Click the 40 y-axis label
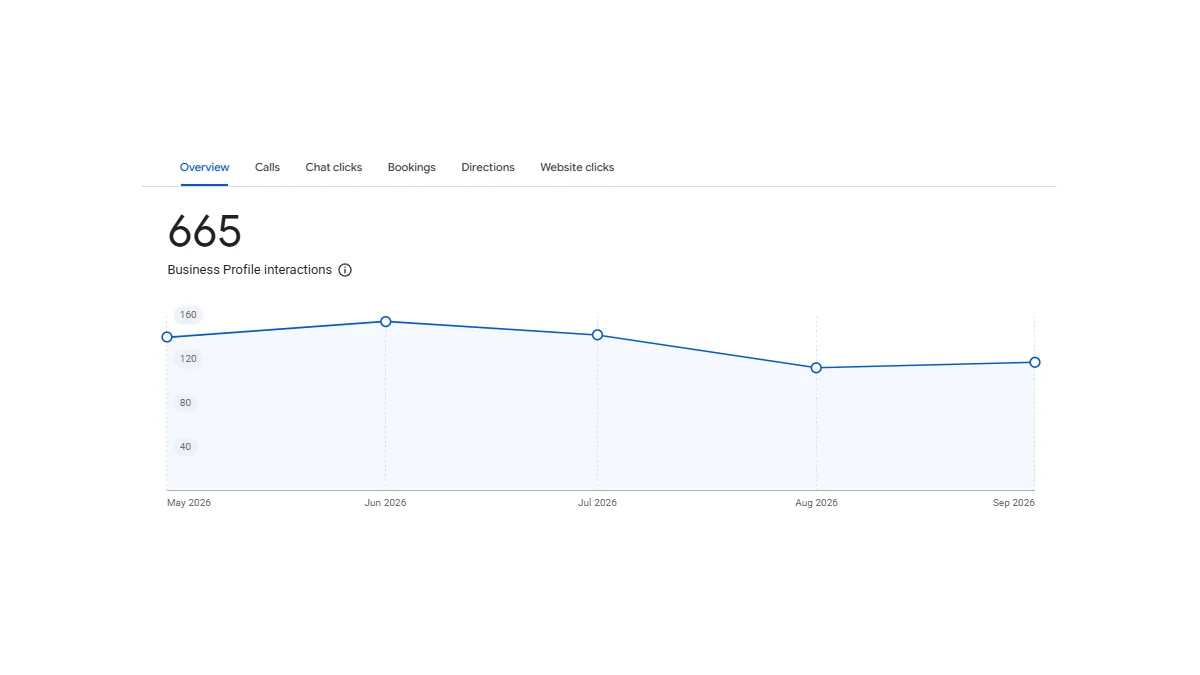The width and height of the screenshot is (1200, 675). point(185,447)
